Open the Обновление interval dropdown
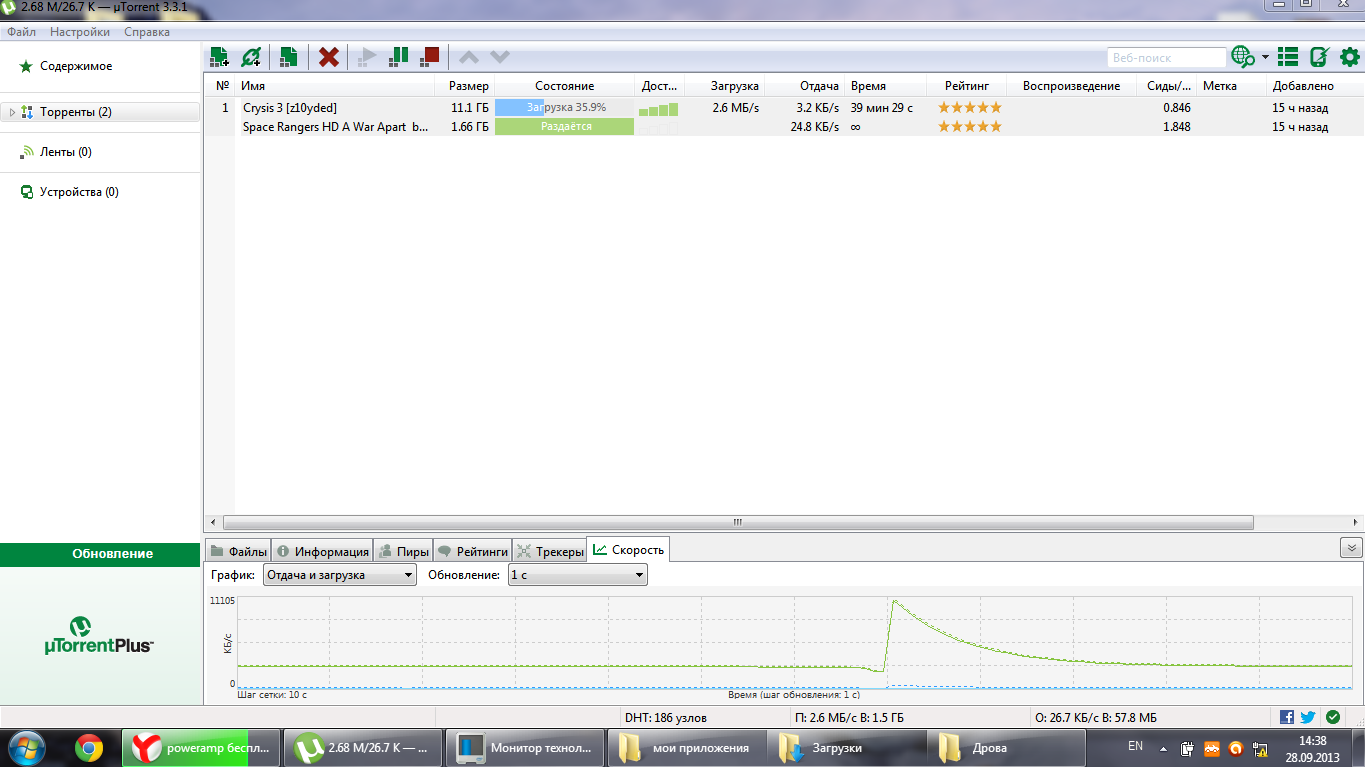The image size is (1365, 767). pyautogui.click(x=578, y=575)
